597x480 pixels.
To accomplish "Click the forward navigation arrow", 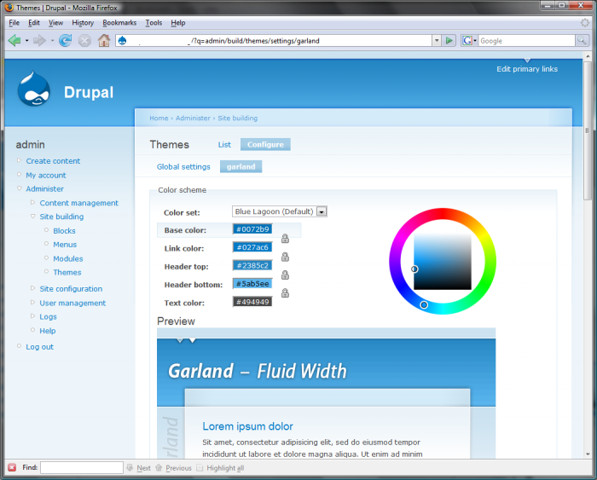I will pyautogui.click(x=39, y=40).
